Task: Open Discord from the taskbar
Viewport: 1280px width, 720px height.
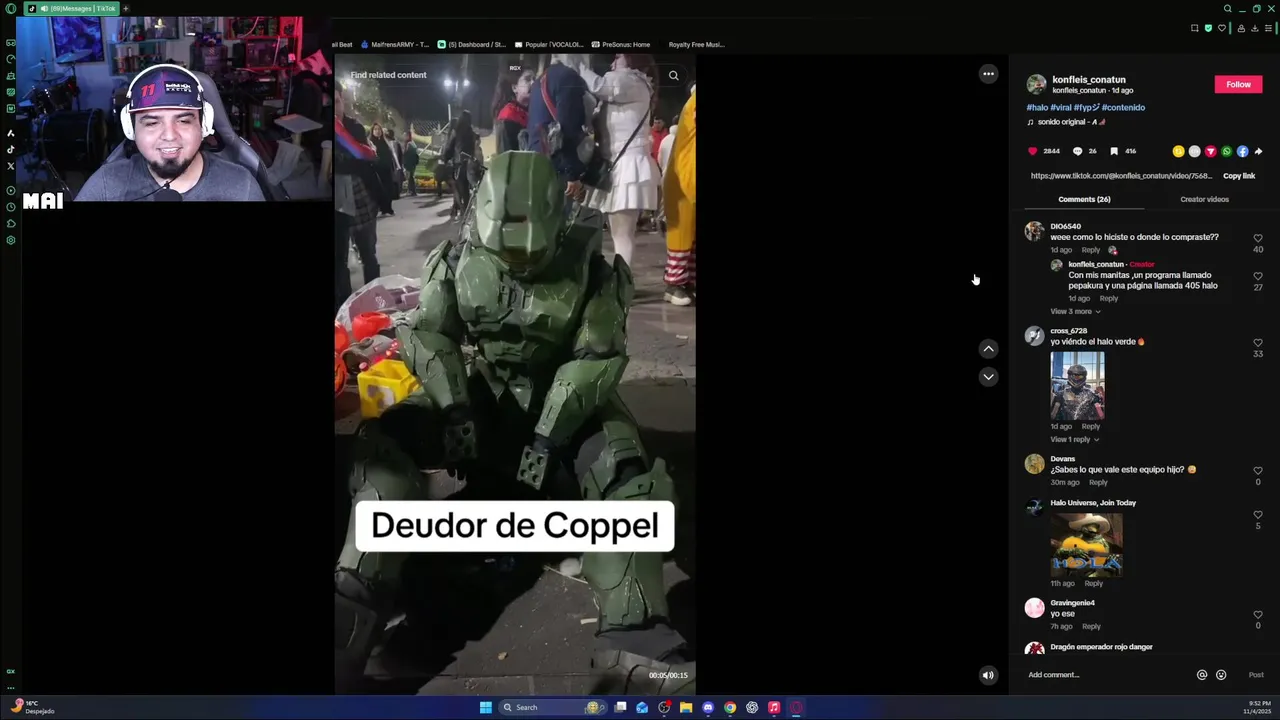Action: point(708,707)
